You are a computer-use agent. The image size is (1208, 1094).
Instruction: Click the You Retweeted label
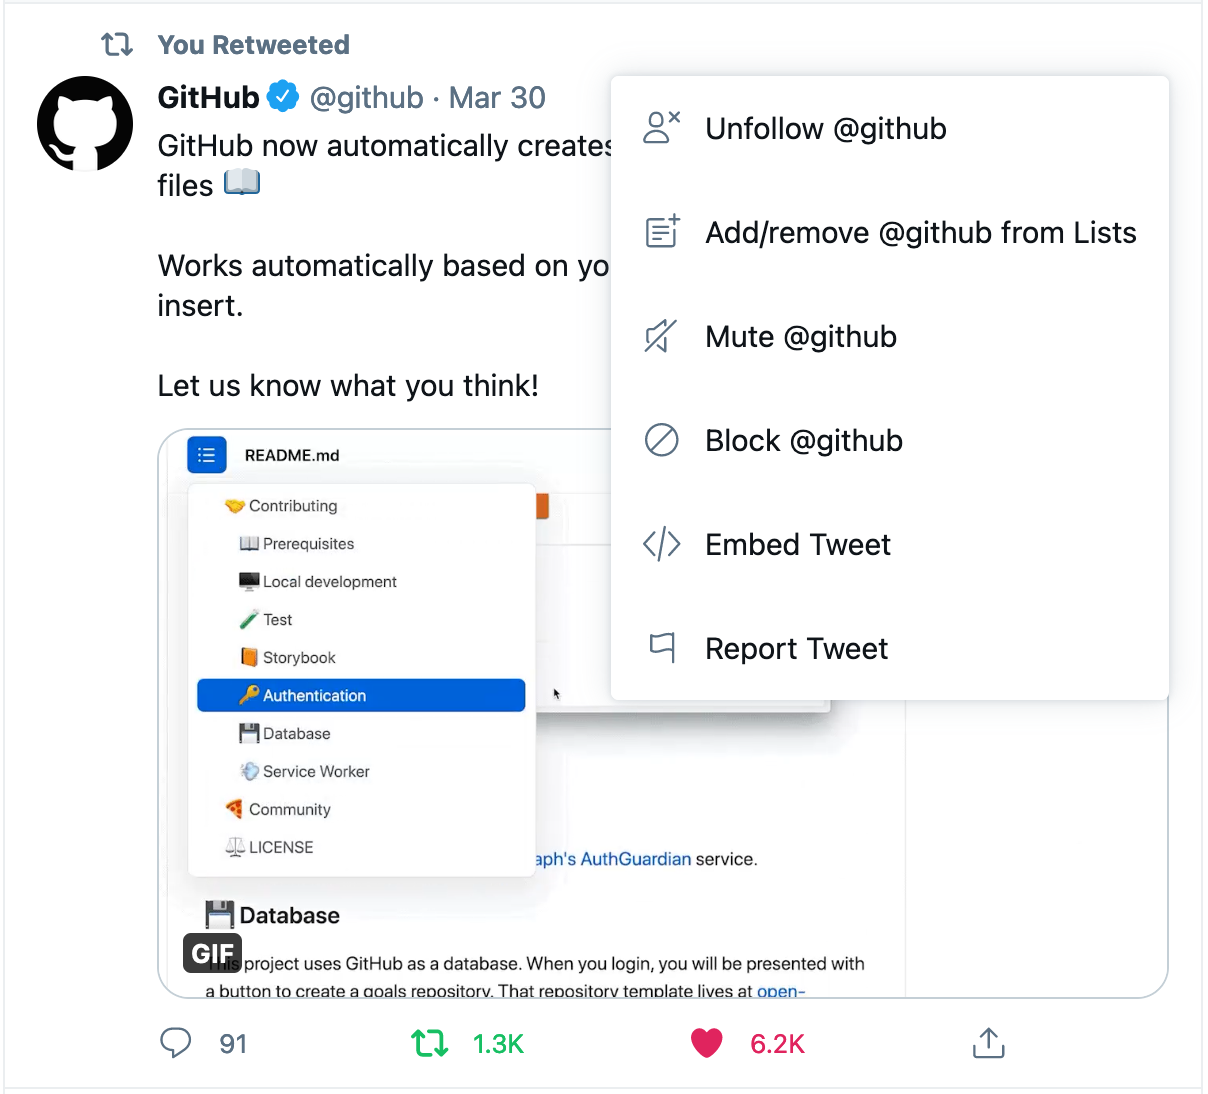(x=254, y=45)
